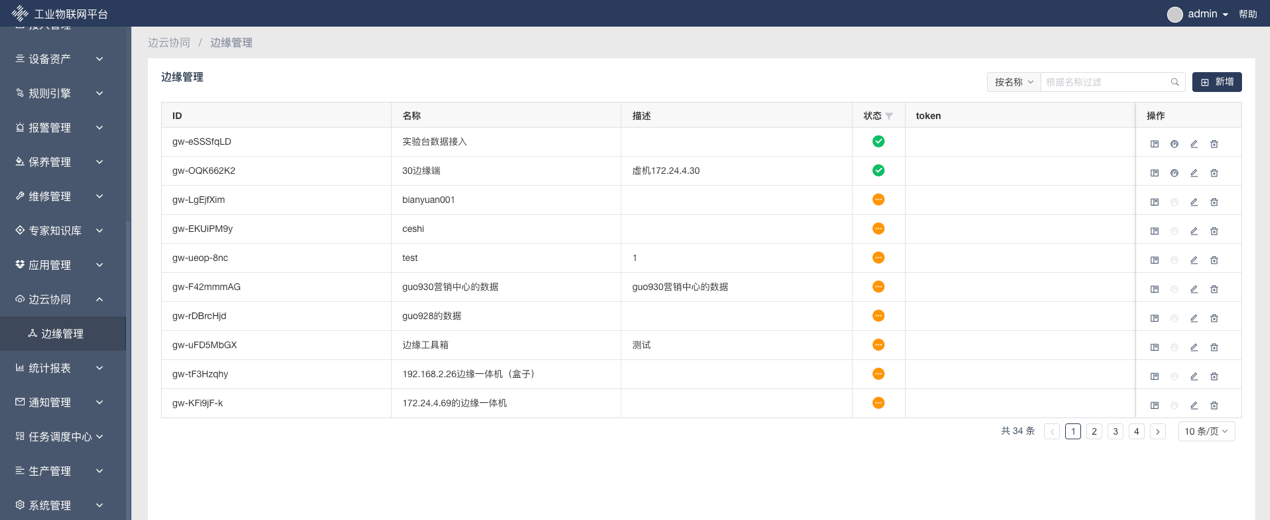The height and width of the screenshot is (520, 1270).
Task: Click the green status icon for 实验台数据接入
Action: 878,142
